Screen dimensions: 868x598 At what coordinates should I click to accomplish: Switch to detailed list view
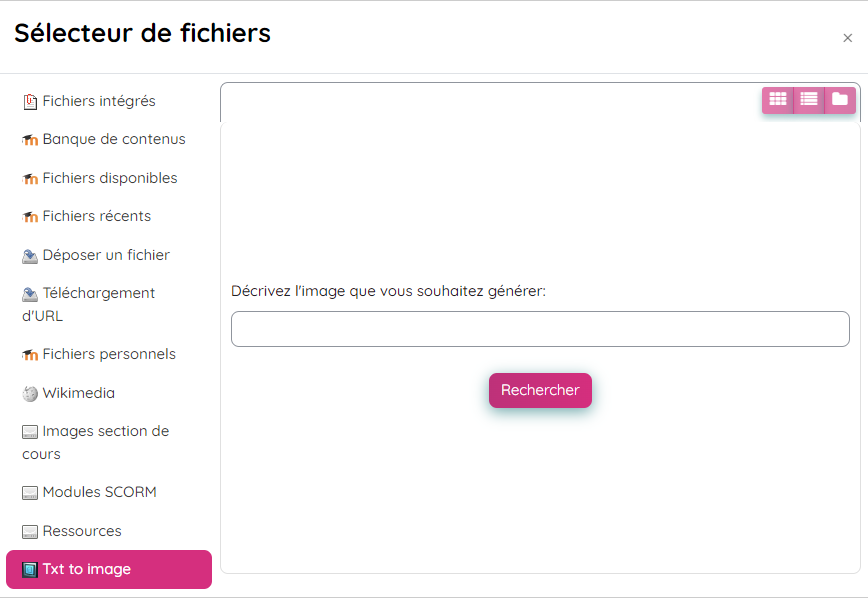coord(809,100)
